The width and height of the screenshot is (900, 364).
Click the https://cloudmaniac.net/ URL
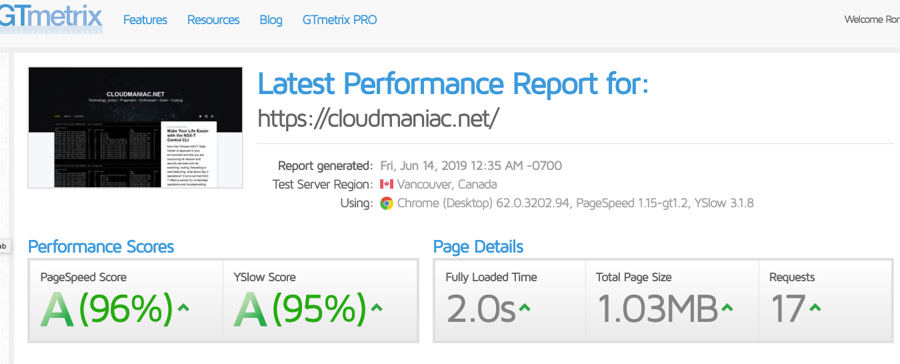tap(378, 118)
